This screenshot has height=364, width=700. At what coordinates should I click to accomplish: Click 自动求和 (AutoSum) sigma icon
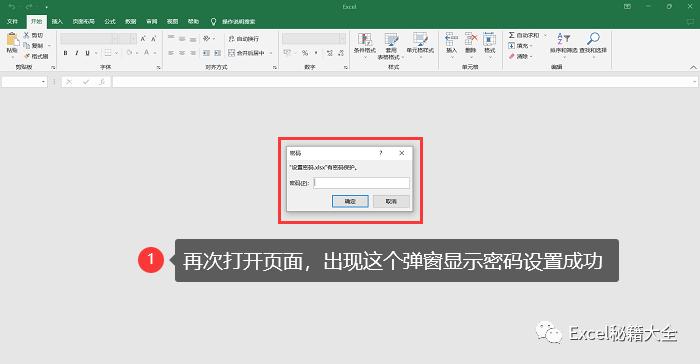(512, 35)
